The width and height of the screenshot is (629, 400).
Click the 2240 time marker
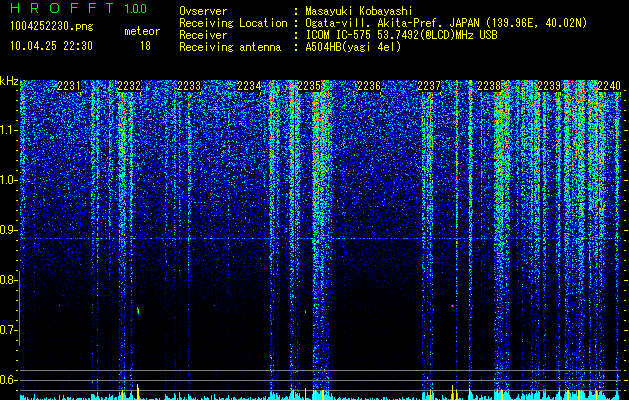tap(609, 85)
